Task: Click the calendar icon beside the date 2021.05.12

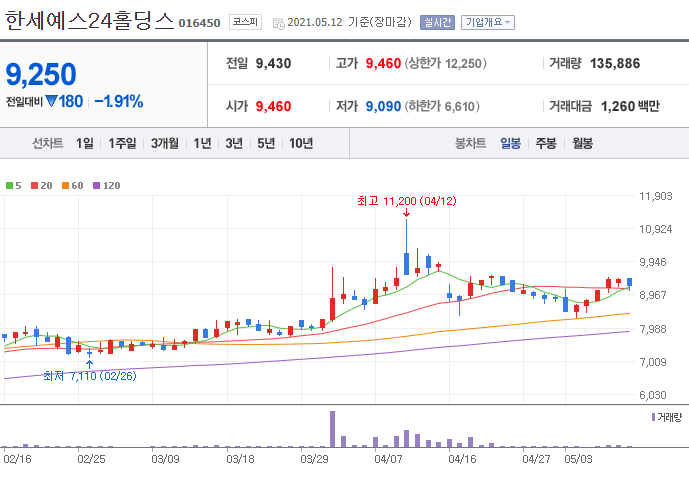Action: click(x=278, y=23)
